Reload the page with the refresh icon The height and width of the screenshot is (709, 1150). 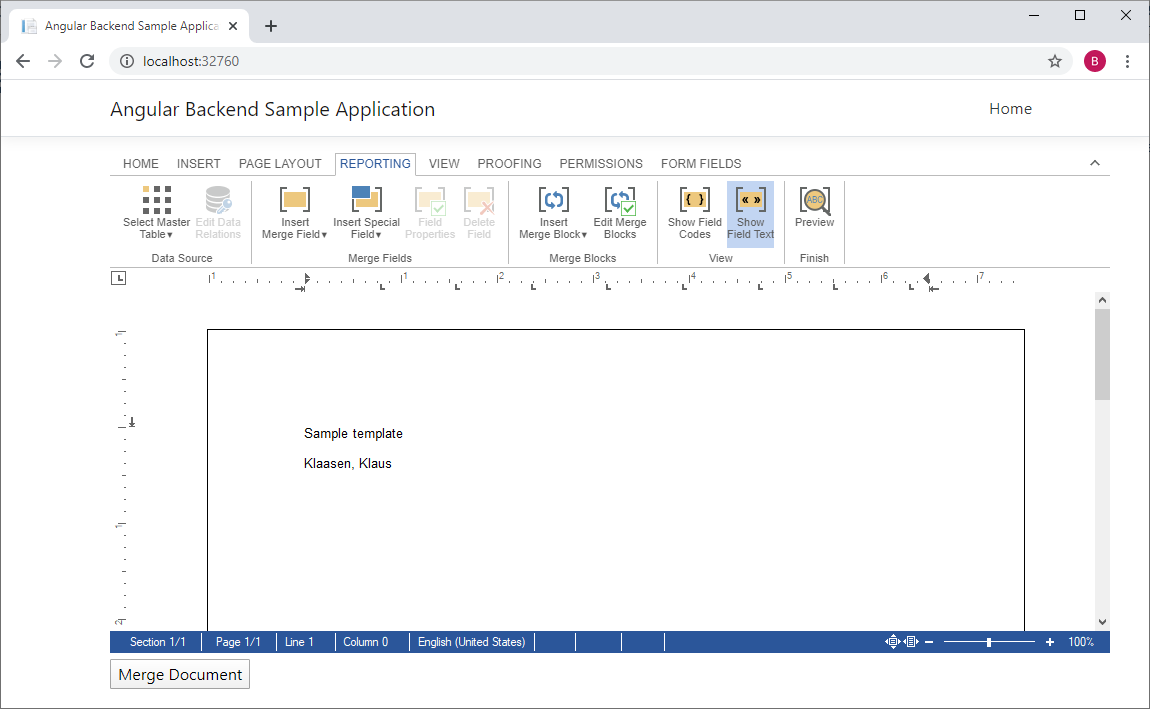coord(87,61)
